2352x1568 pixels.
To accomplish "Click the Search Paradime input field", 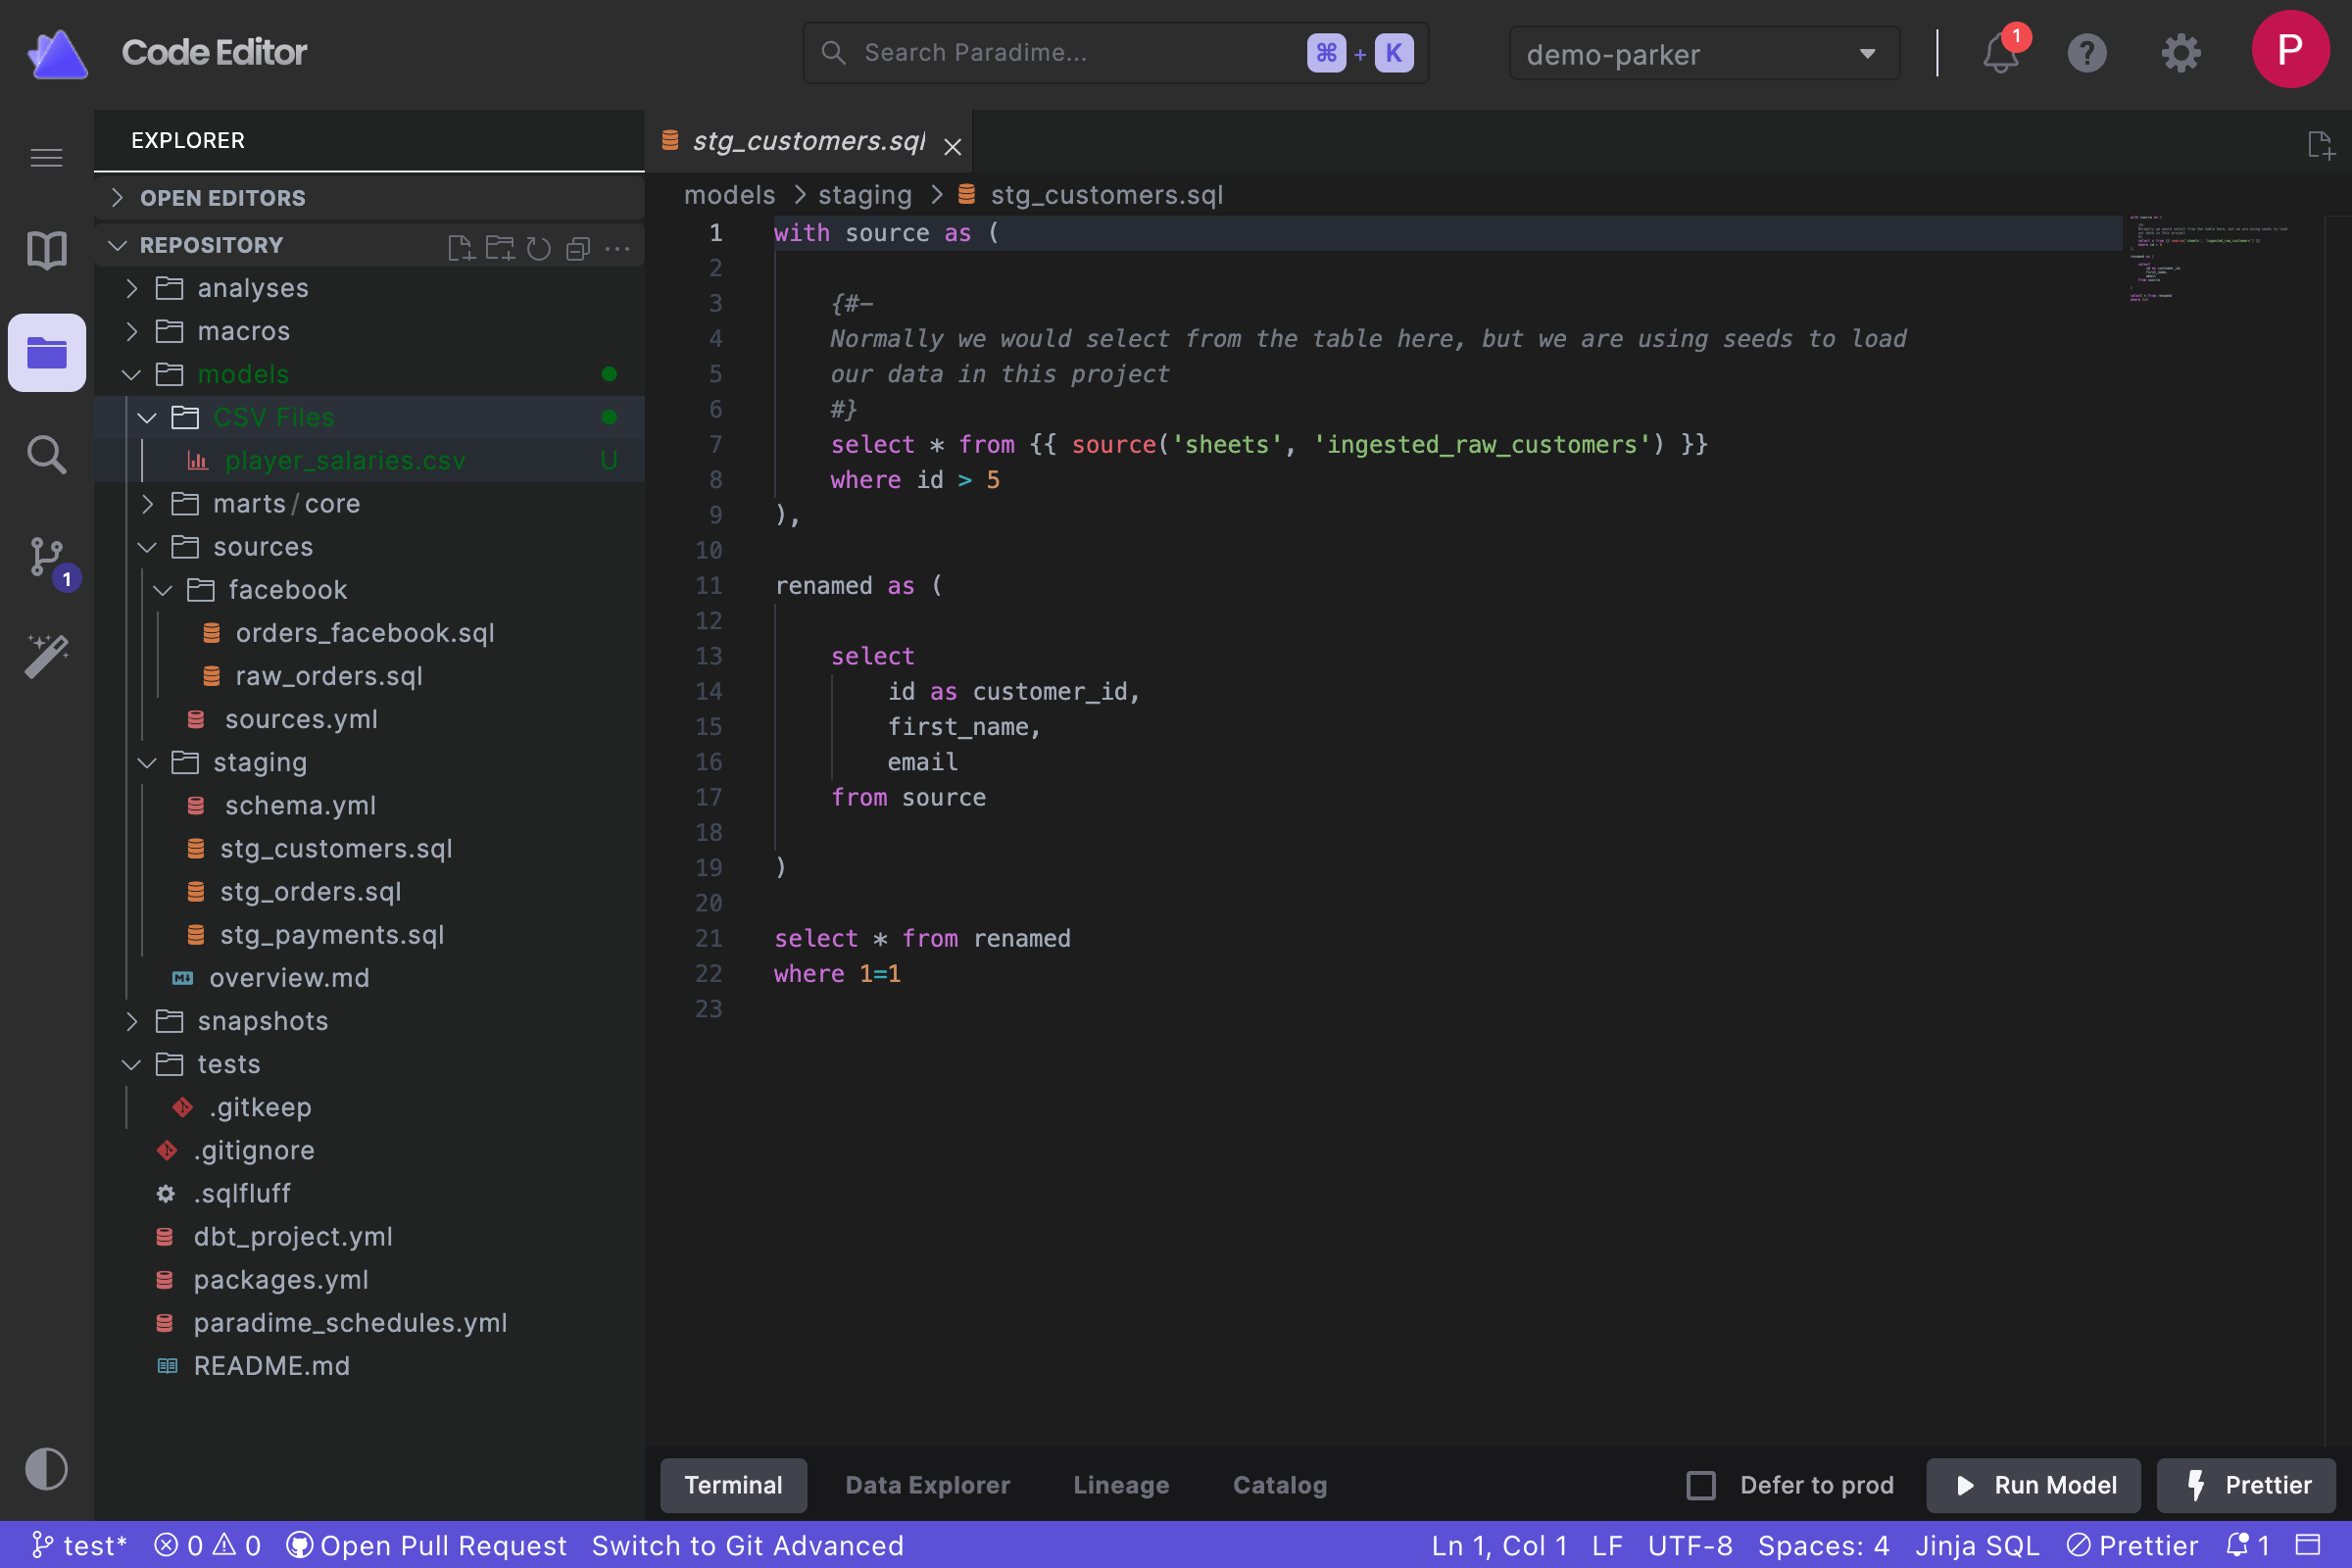I will pyautogui.click(x=1115, y=53).
